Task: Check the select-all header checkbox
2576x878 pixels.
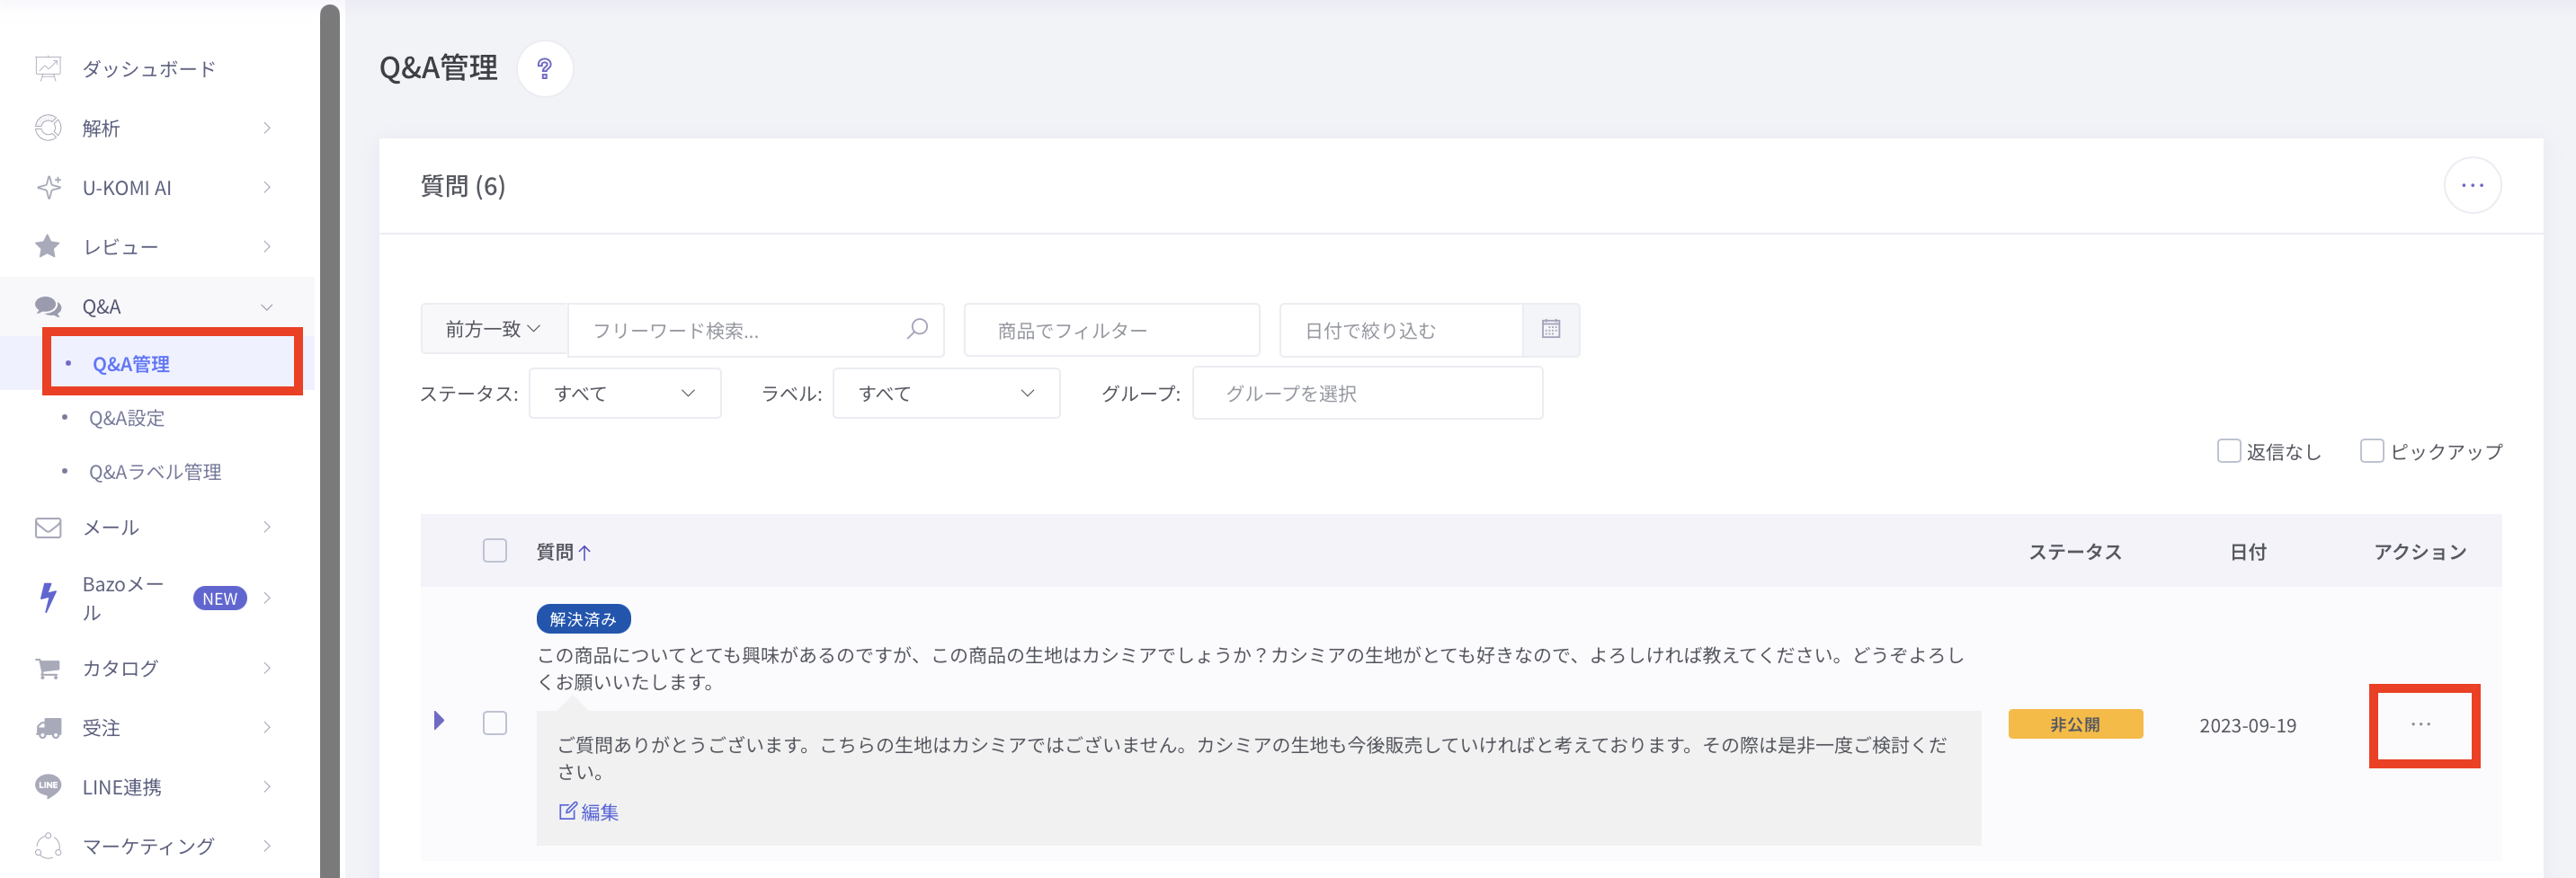Action: (x=495, y=551)
